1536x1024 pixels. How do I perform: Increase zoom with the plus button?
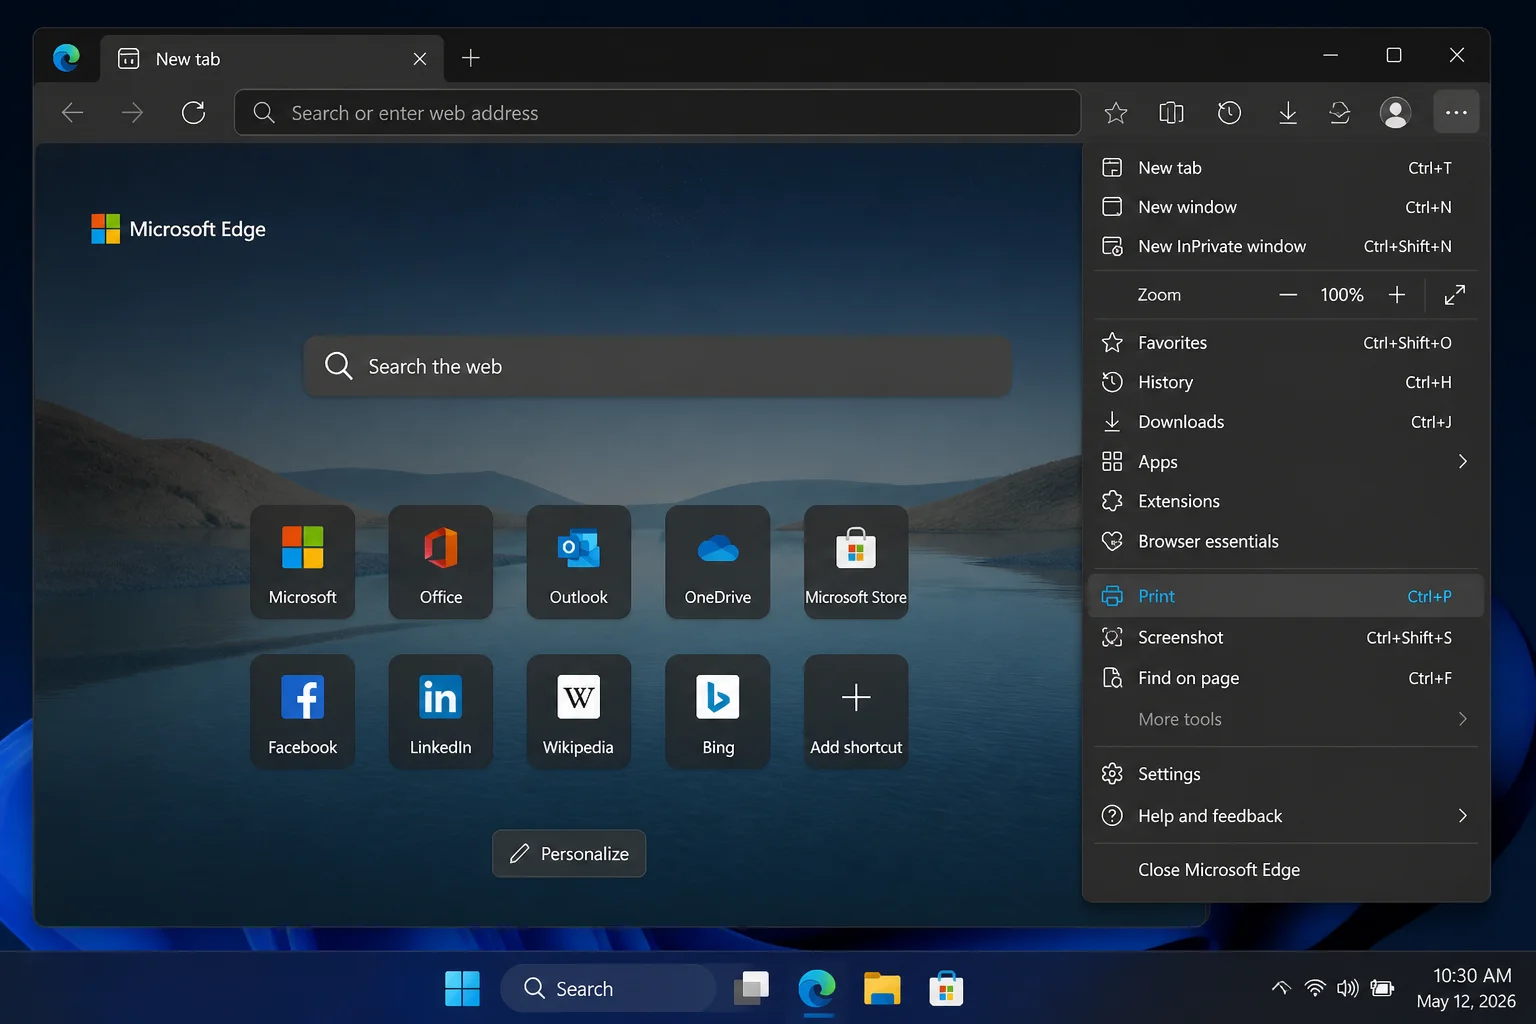click(1397, 295)
